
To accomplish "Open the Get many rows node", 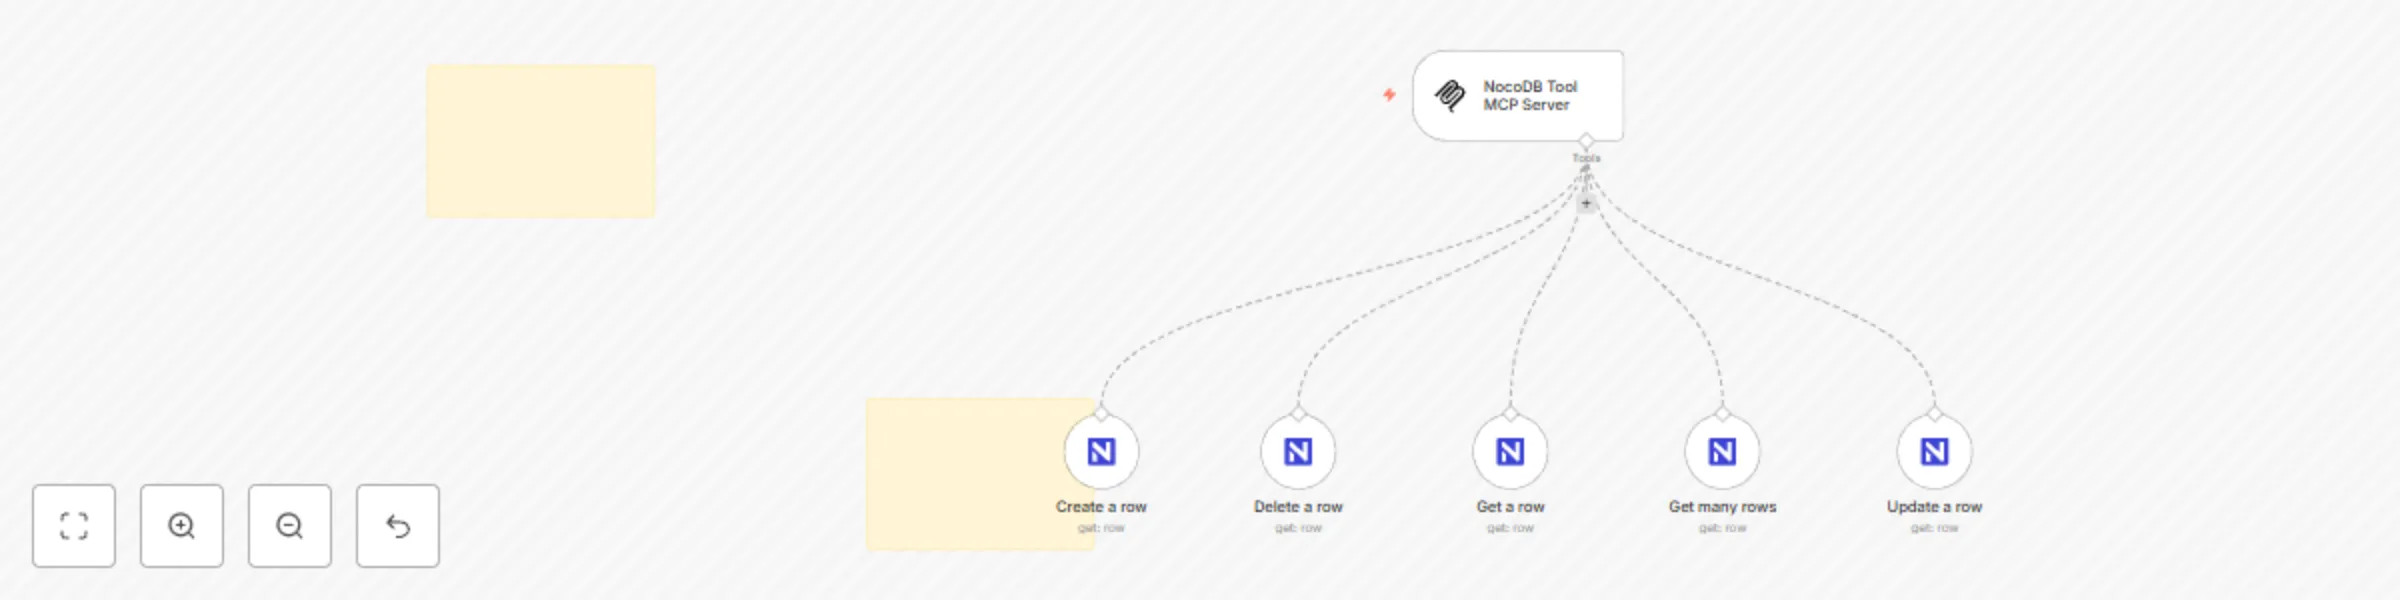I will tap(1722, 452).
